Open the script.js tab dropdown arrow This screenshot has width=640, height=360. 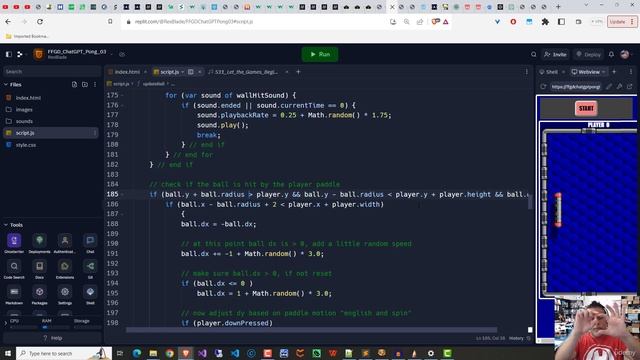pyautogui.click(x=183, y=72)
